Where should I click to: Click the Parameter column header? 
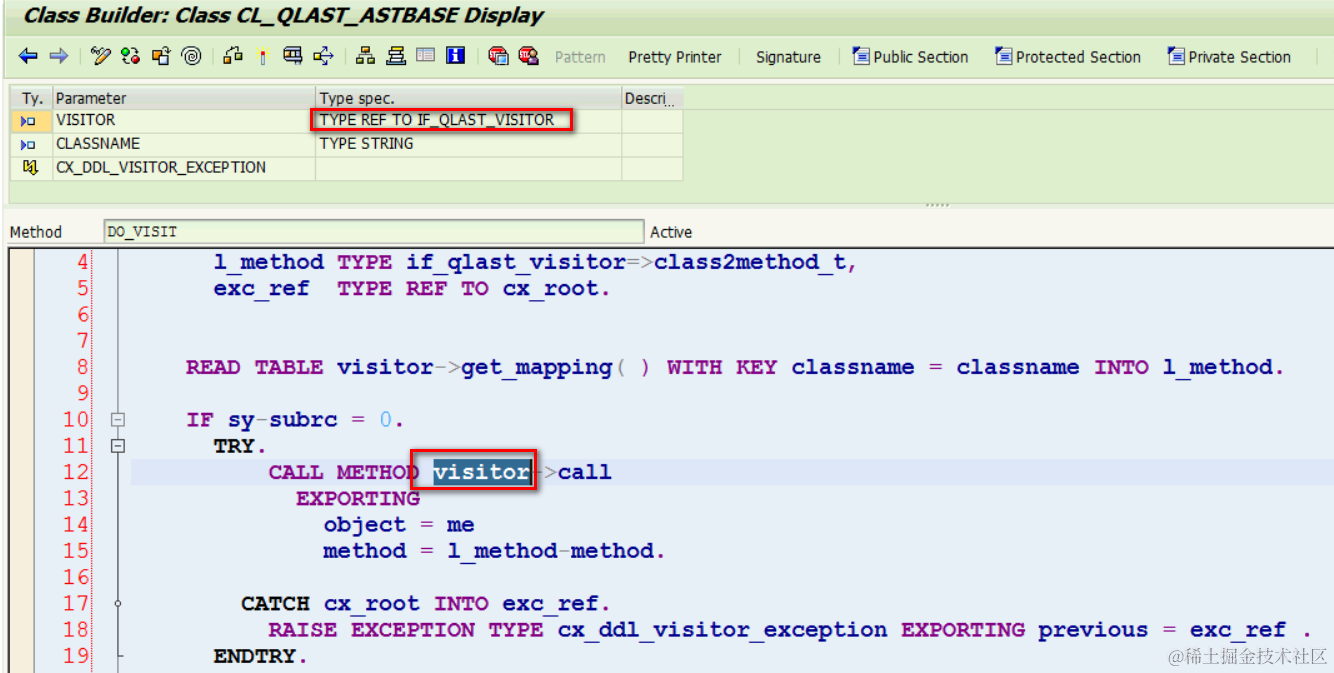click(183, 98)
